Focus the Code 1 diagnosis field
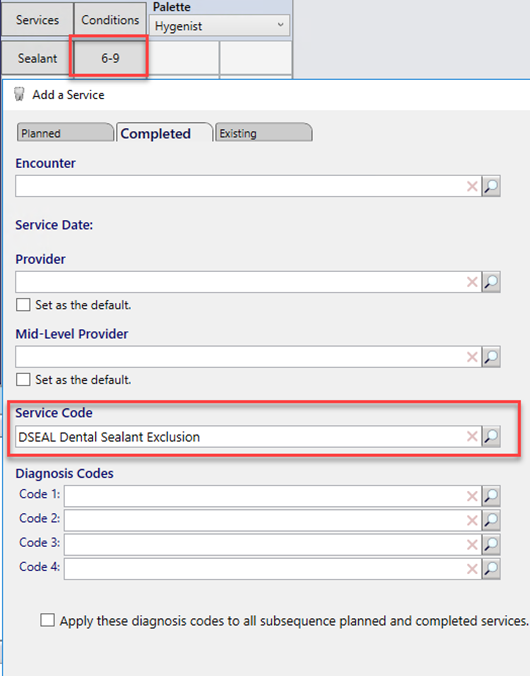Screen dimensions: 530x676 273,496
